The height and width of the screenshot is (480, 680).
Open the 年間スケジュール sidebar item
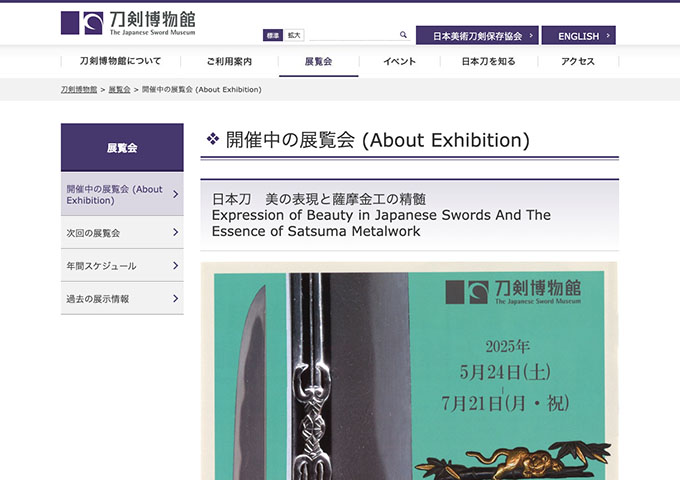[x=122, y=265]
